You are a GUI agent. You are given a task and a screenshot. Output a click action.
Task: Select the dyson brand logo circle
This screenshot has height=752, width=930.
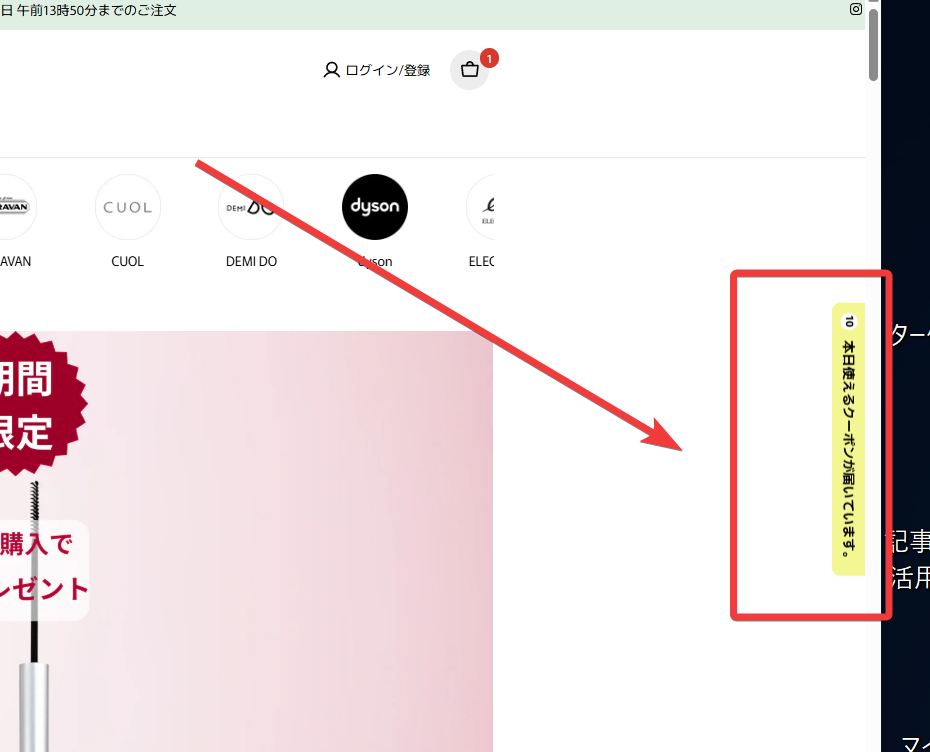375,207
